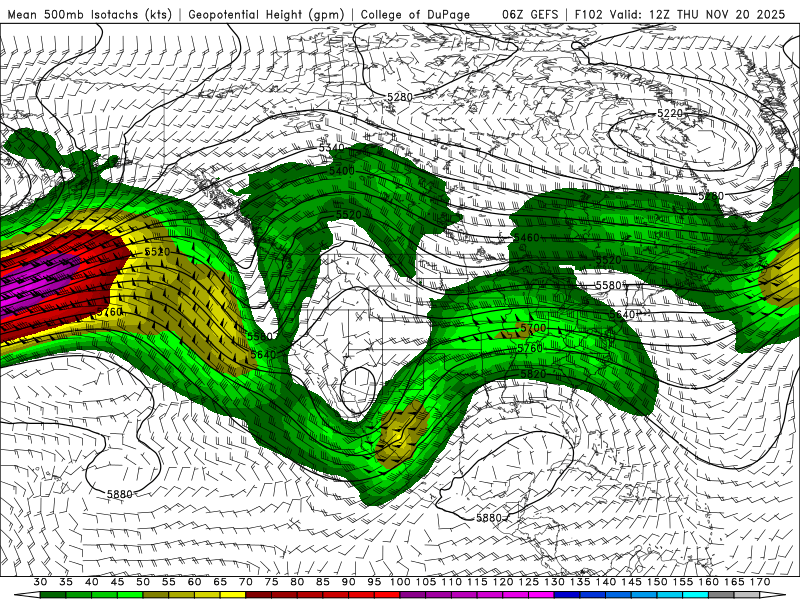Click the 150 knots legend value
Screen dimensions: 800x600
tap(657, 582)
